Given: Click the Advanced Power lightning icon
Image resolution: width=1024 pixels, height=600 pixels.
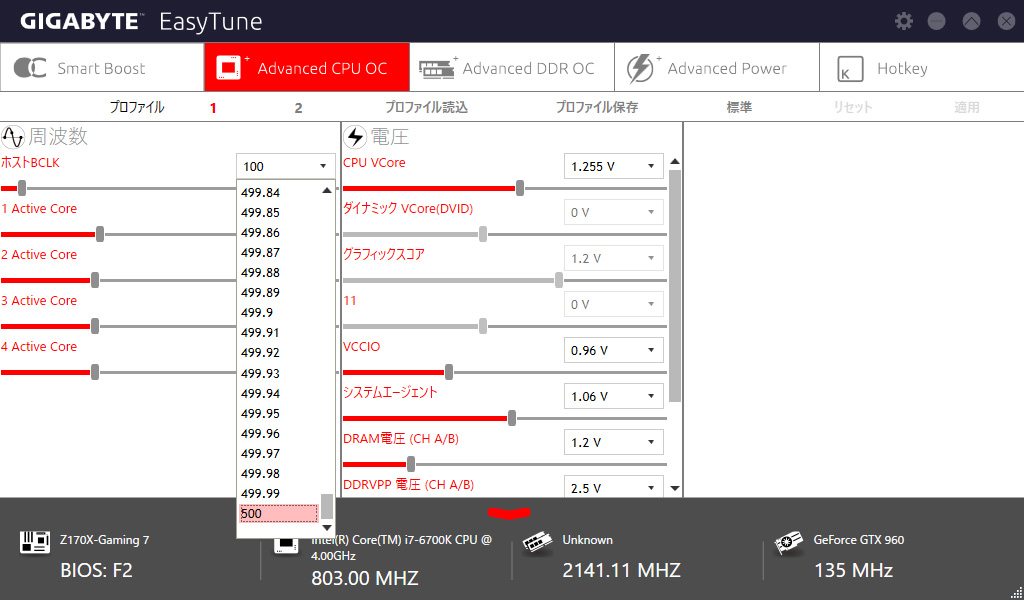Looking at the screenshot, I should pyautogui.click(x=641, y=68).
